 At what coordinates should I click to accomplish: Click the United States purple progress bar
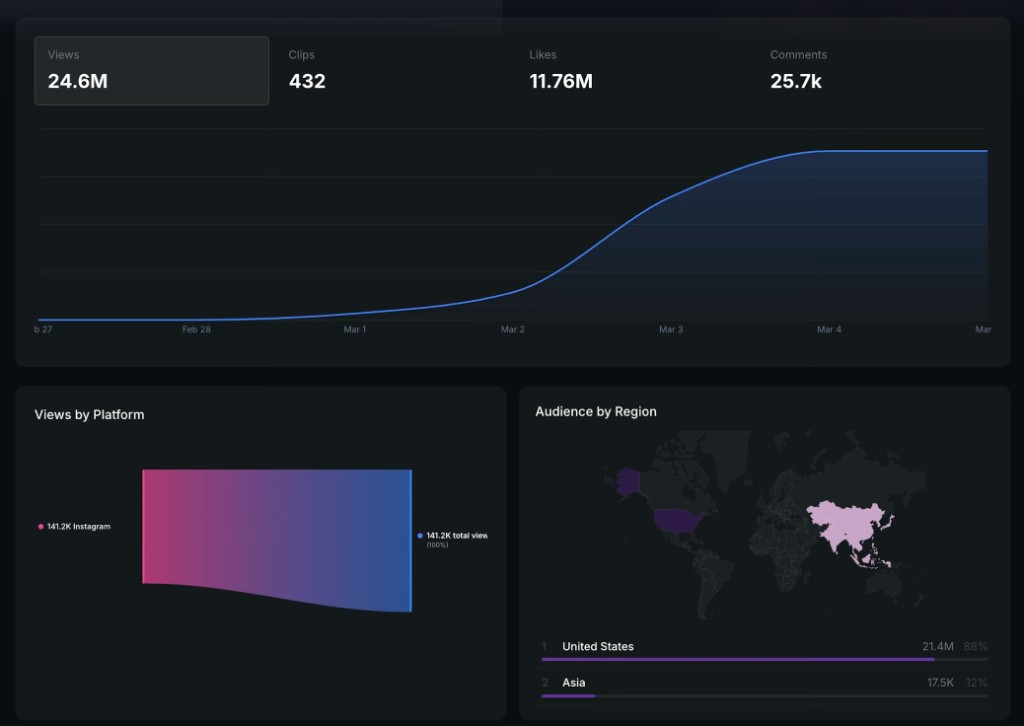click(x=738, y=660)
